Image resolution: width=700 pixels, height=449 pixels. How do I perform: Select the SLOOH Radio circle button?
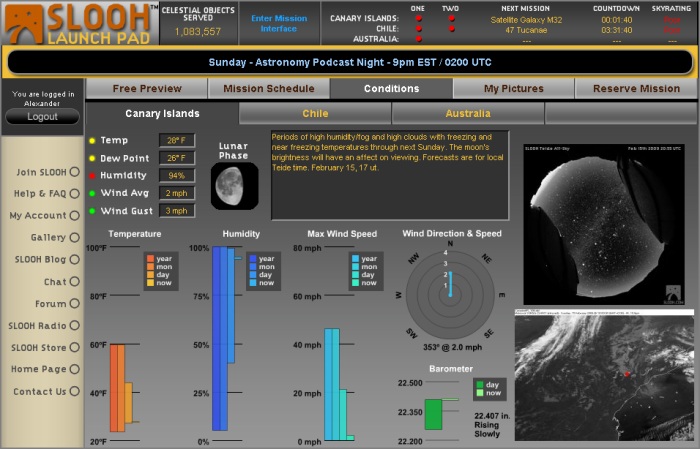(75, 325)
